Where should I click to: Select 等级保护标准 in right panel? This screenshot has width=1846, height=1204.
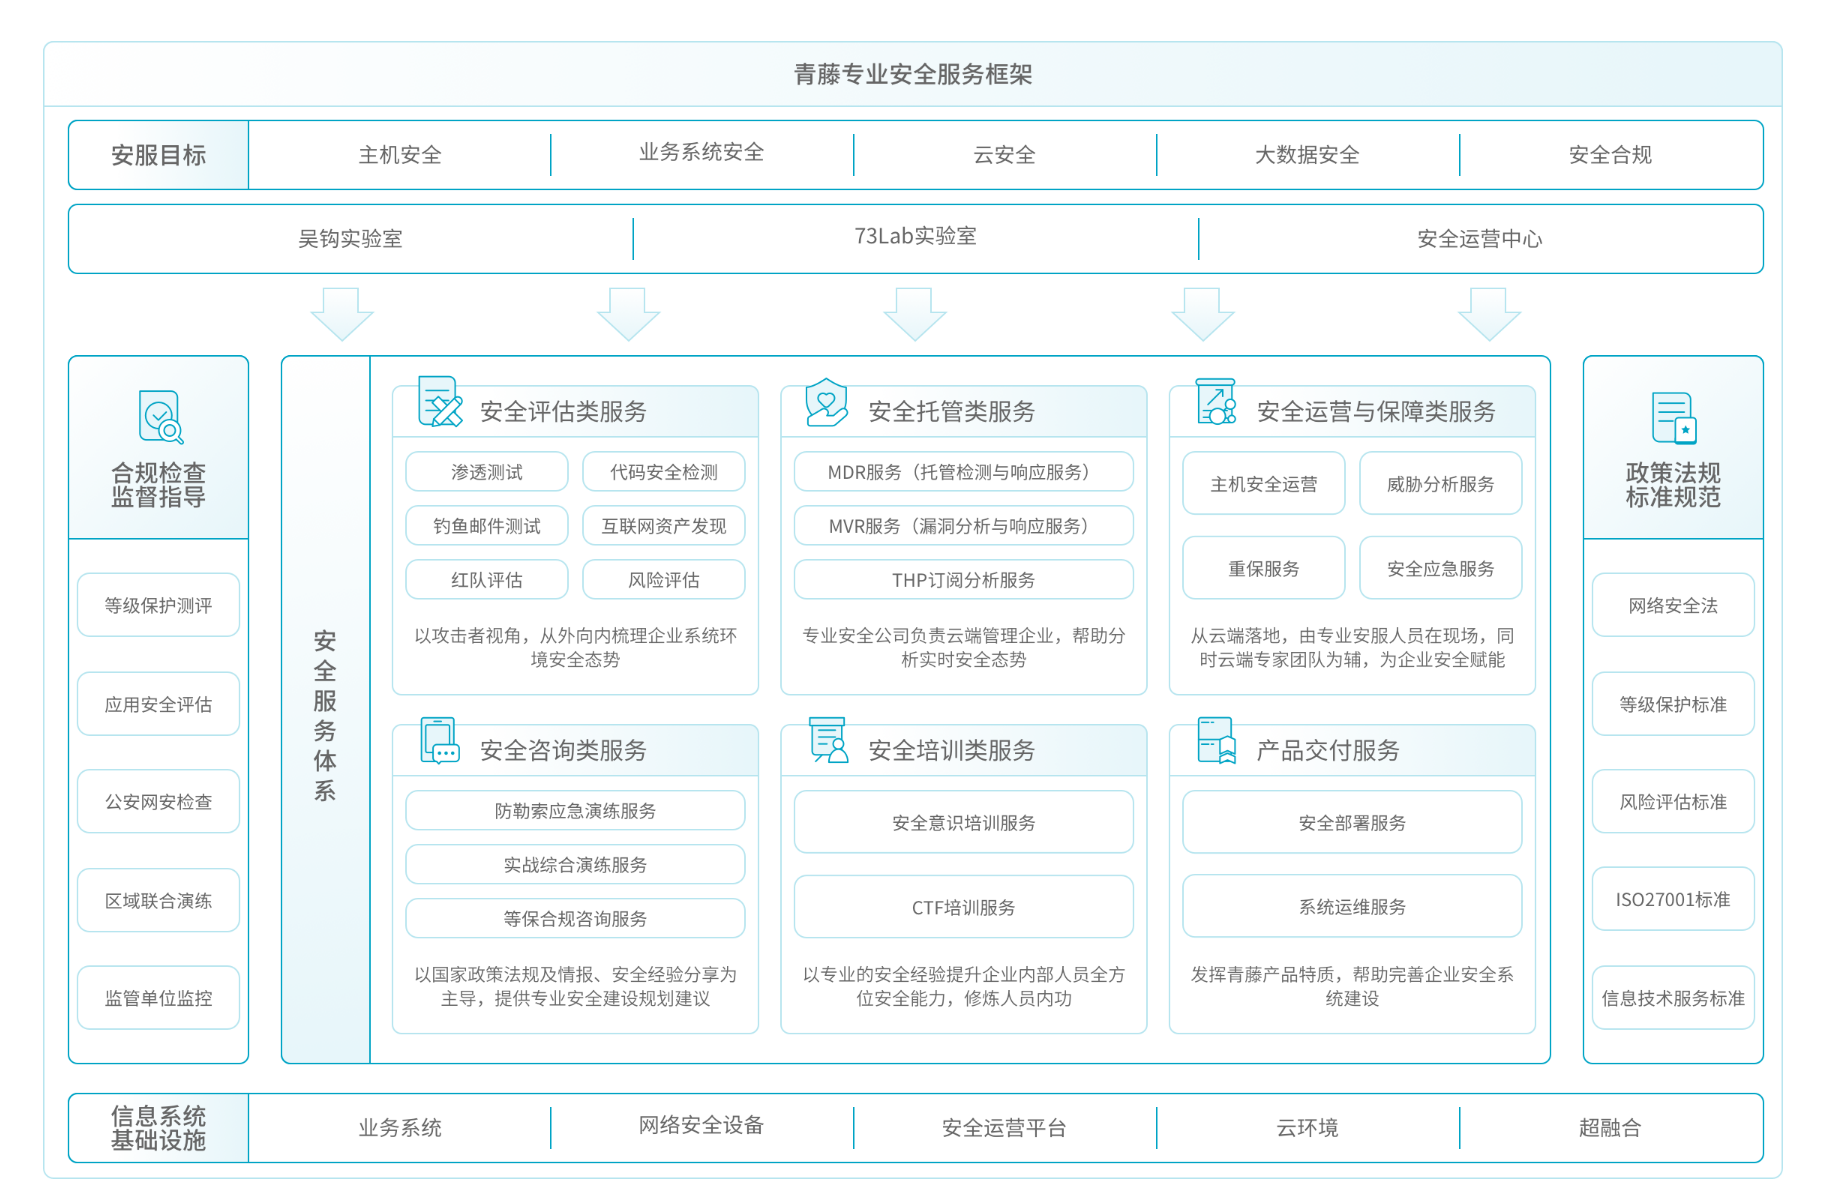(1674, 704)
